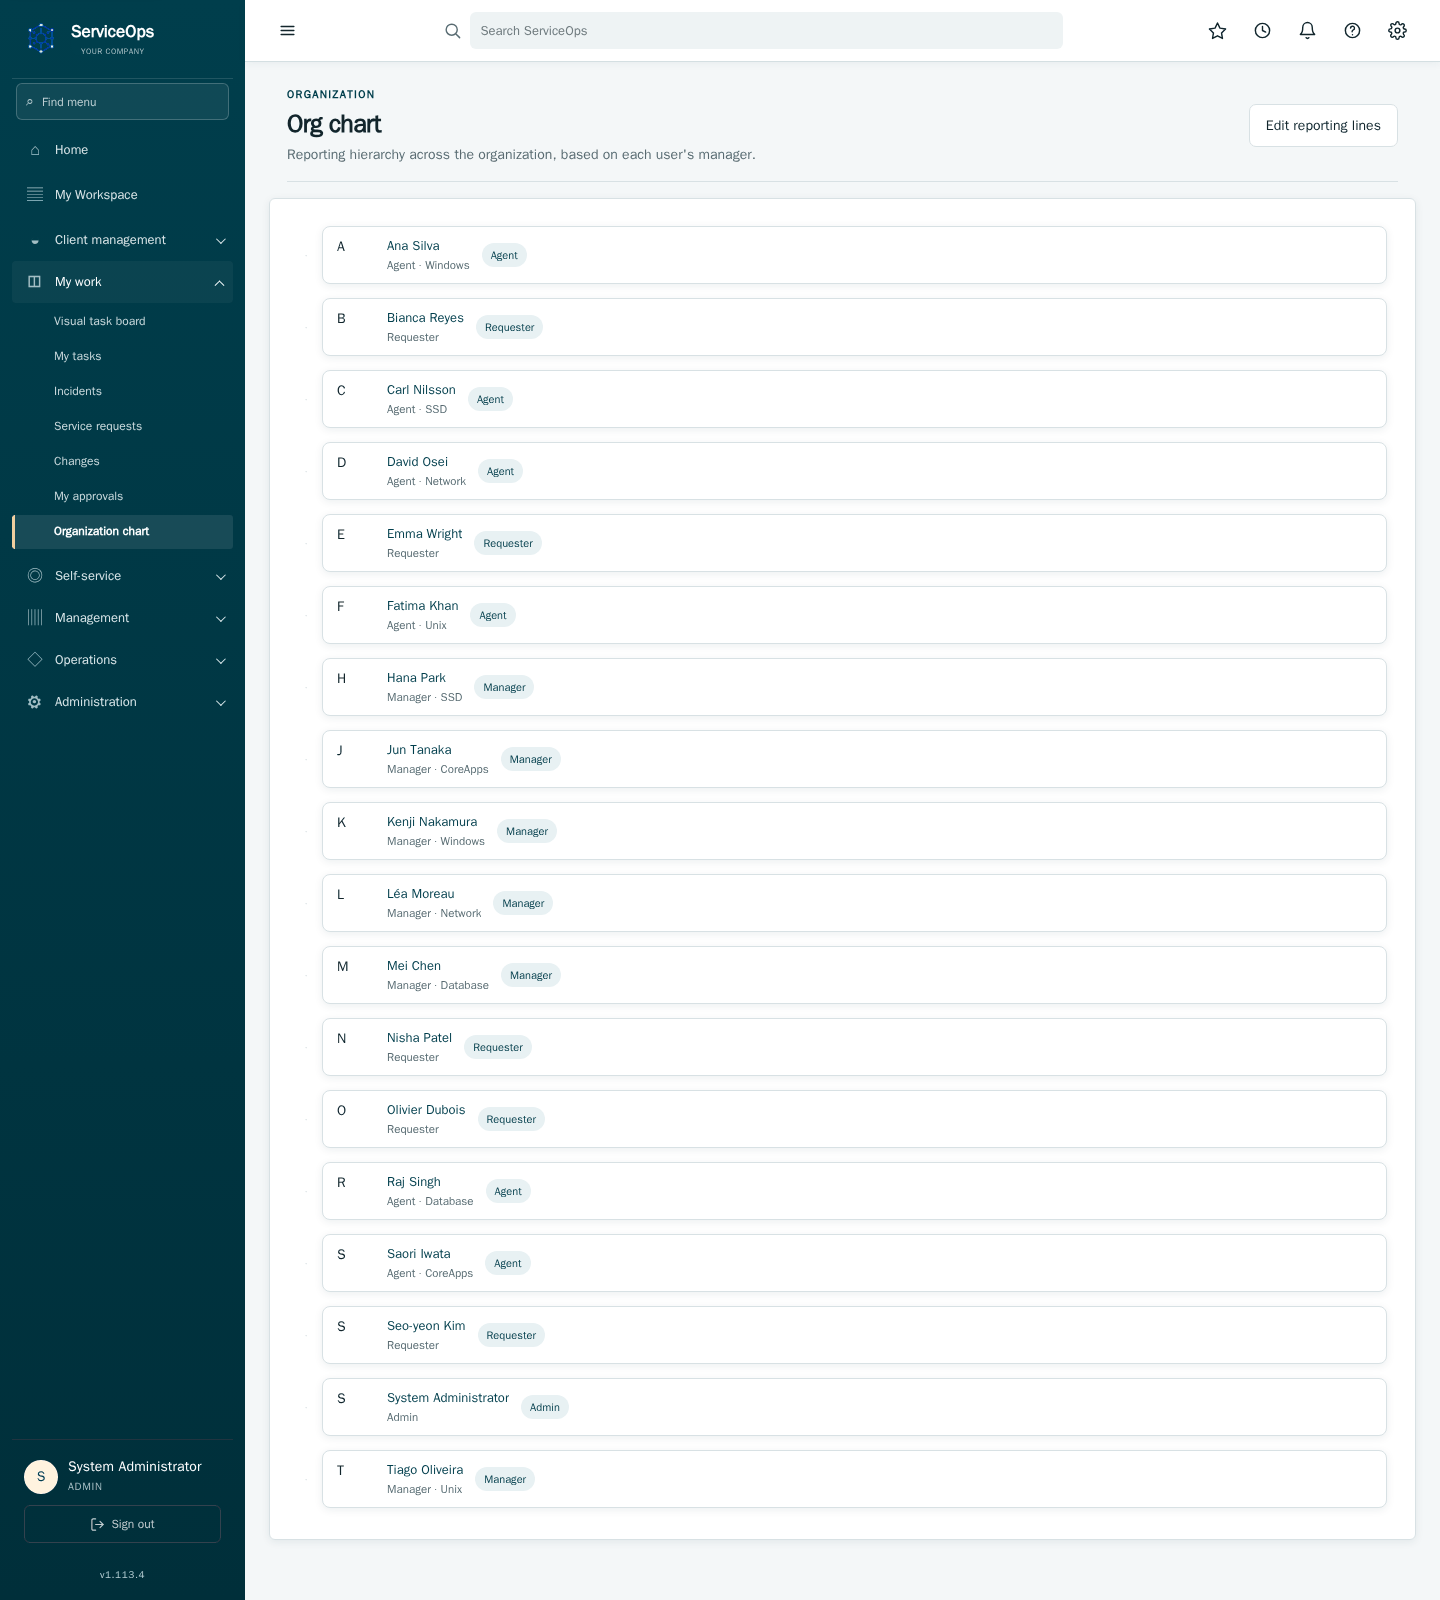The image size is (1440, 1600).
Task: Expand the Operations chevron
Action: pos(221,661)
